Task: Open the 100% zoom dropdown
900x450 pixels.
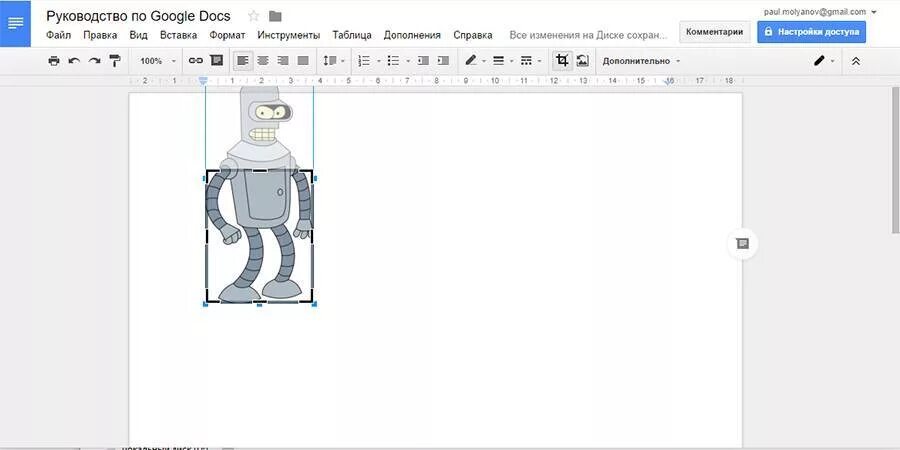Action: pyautogui.click(x=158, y=61)
